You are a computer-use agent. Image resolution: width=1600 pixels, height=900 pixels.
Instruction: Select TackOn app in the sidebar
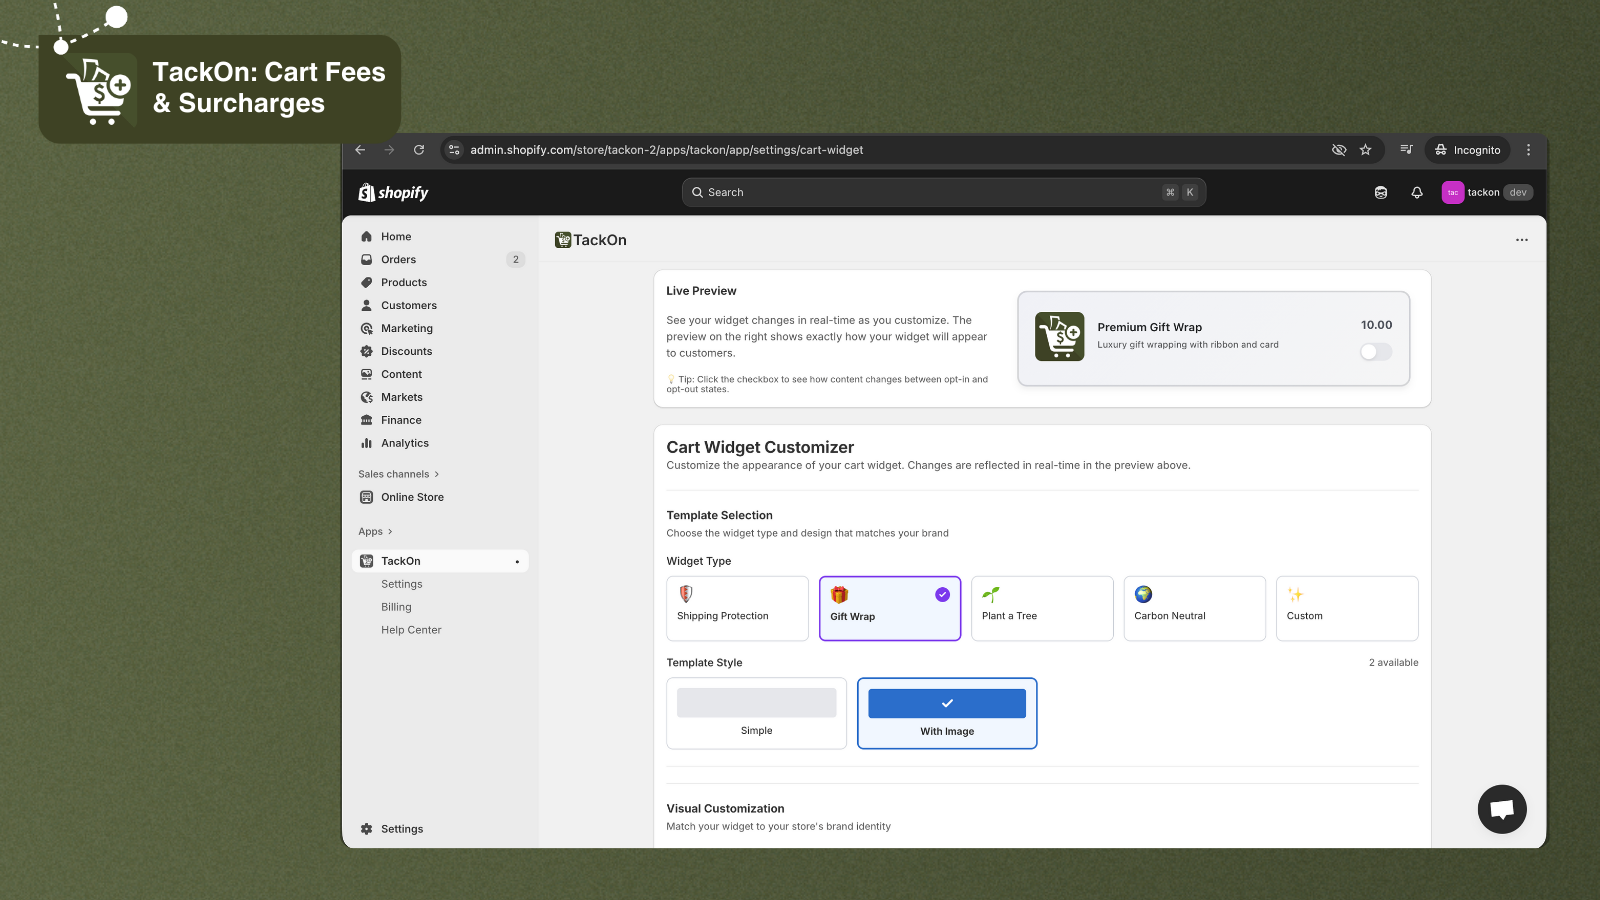pyautogui.click(x=441, y=561)
